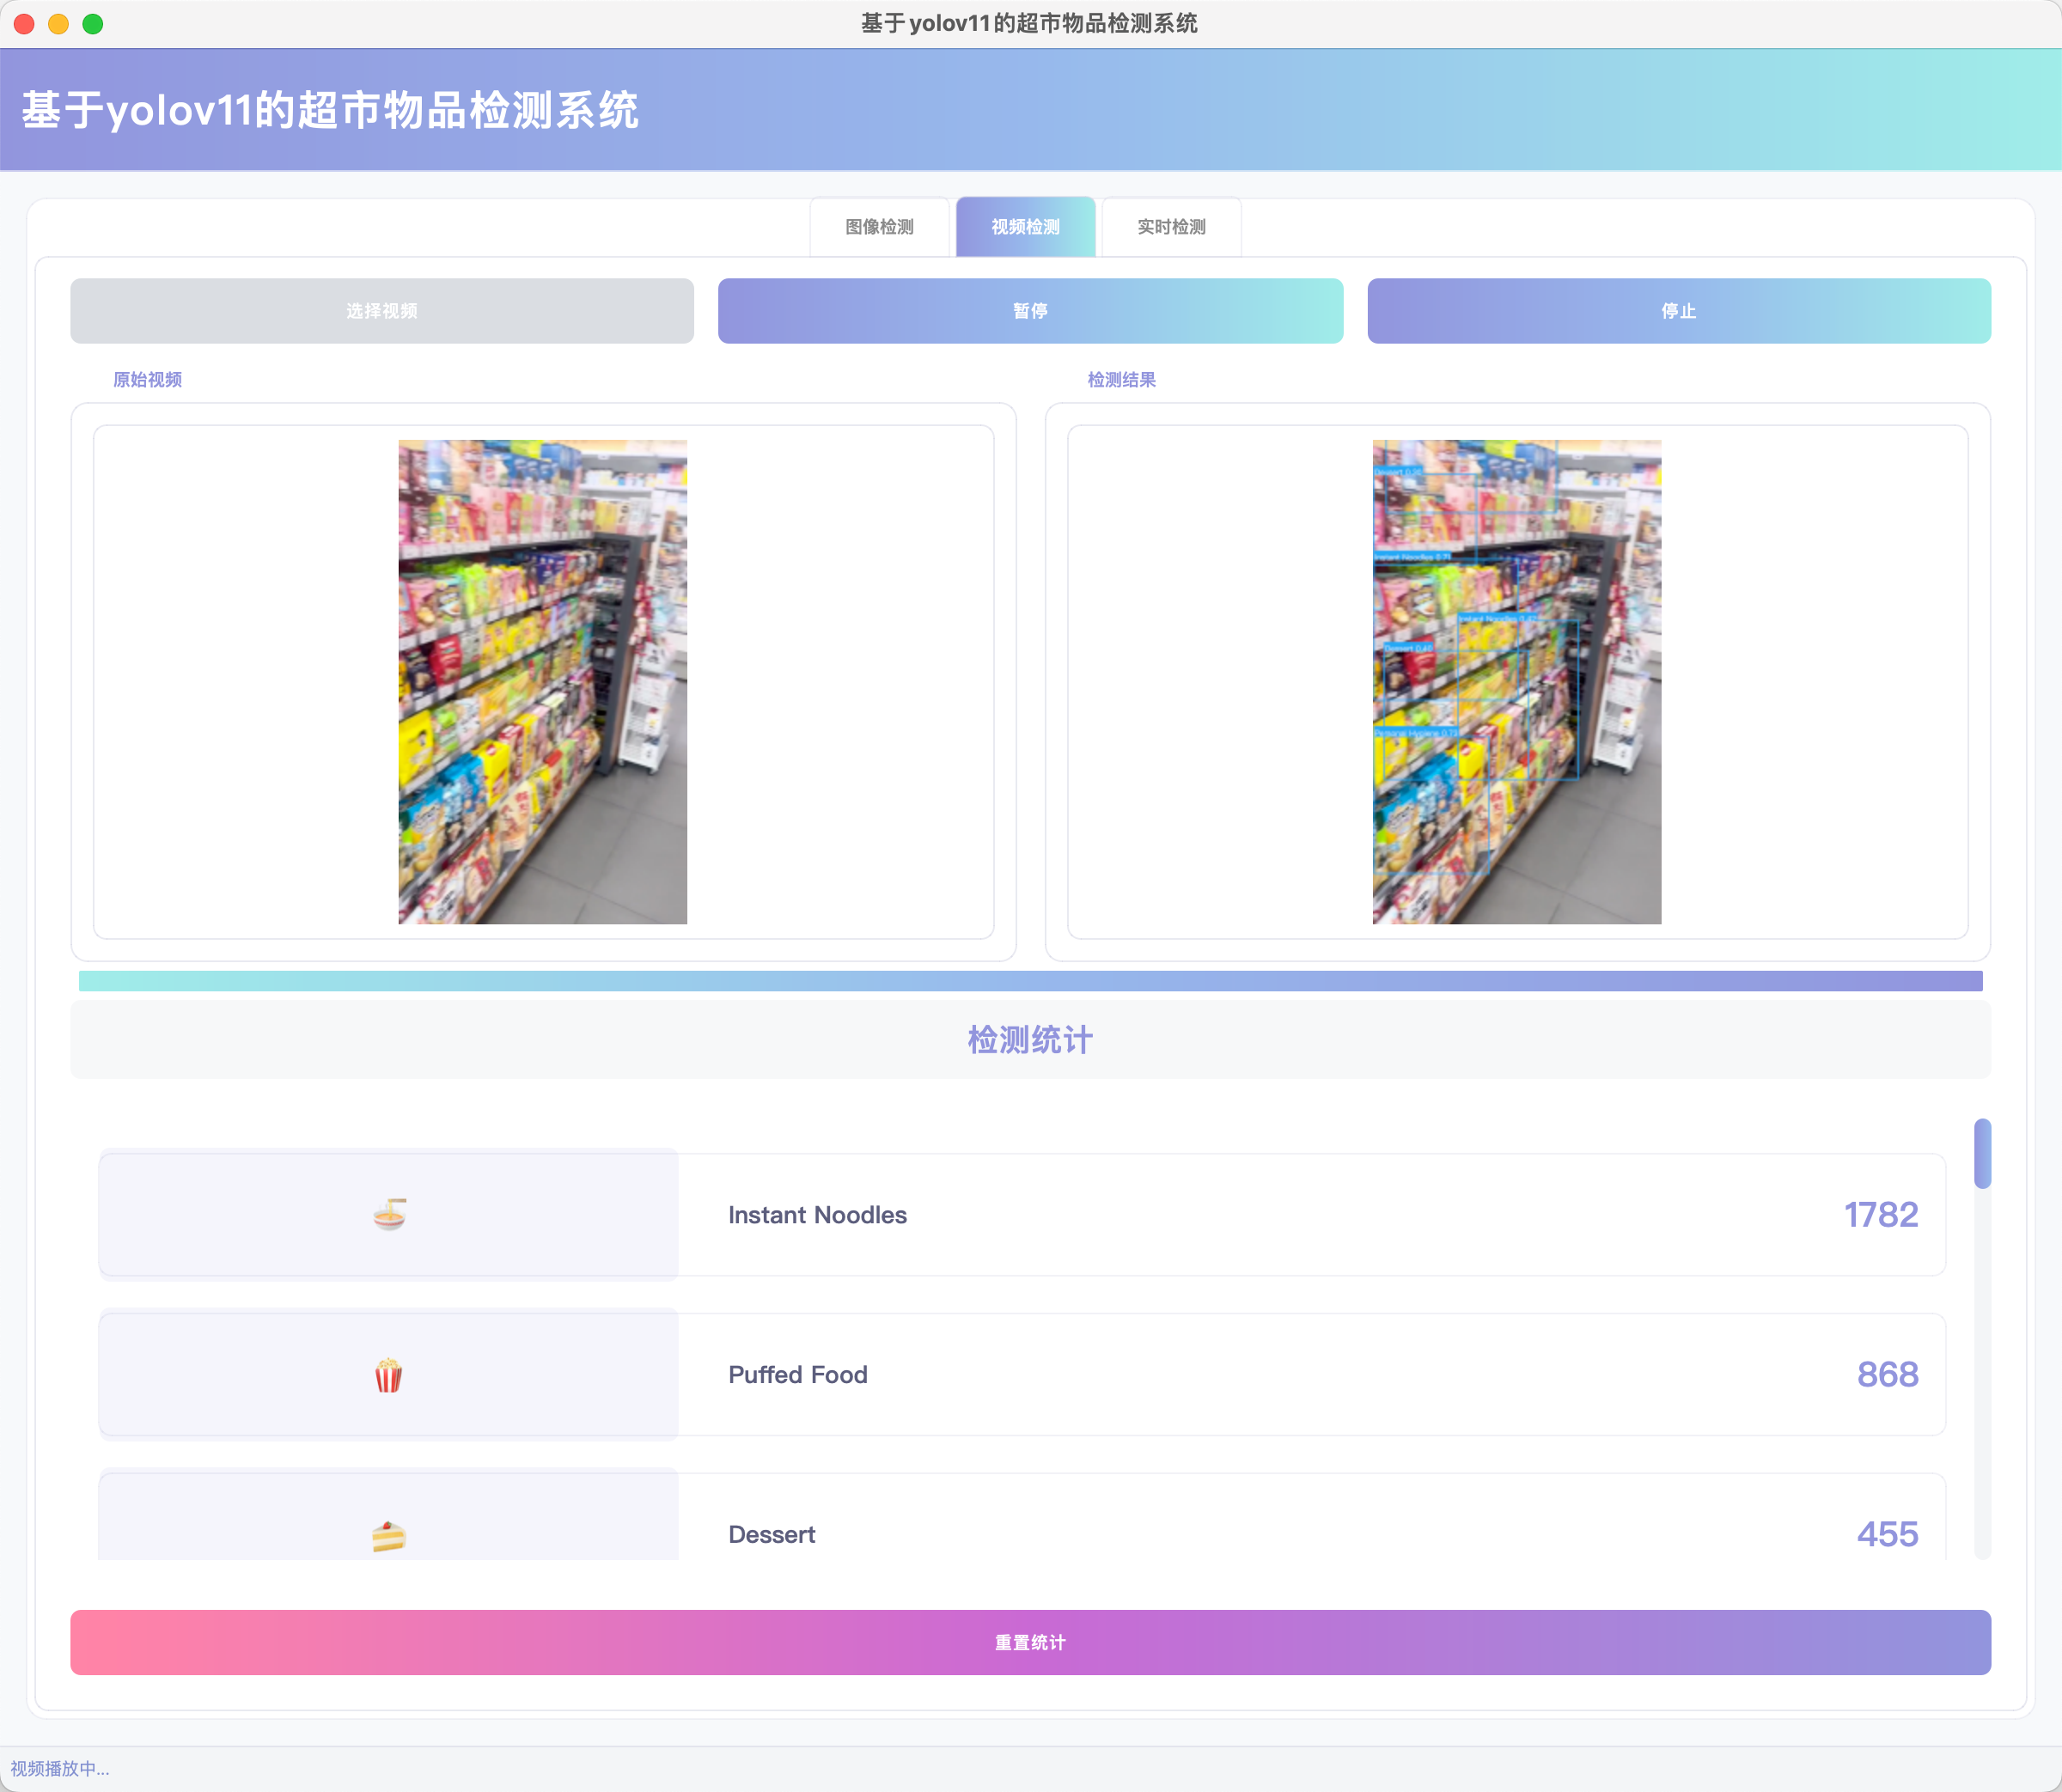Click the popcorn Puffed Food icon
This screenshot has width=2062, height=1792.
coord(389,1375)
